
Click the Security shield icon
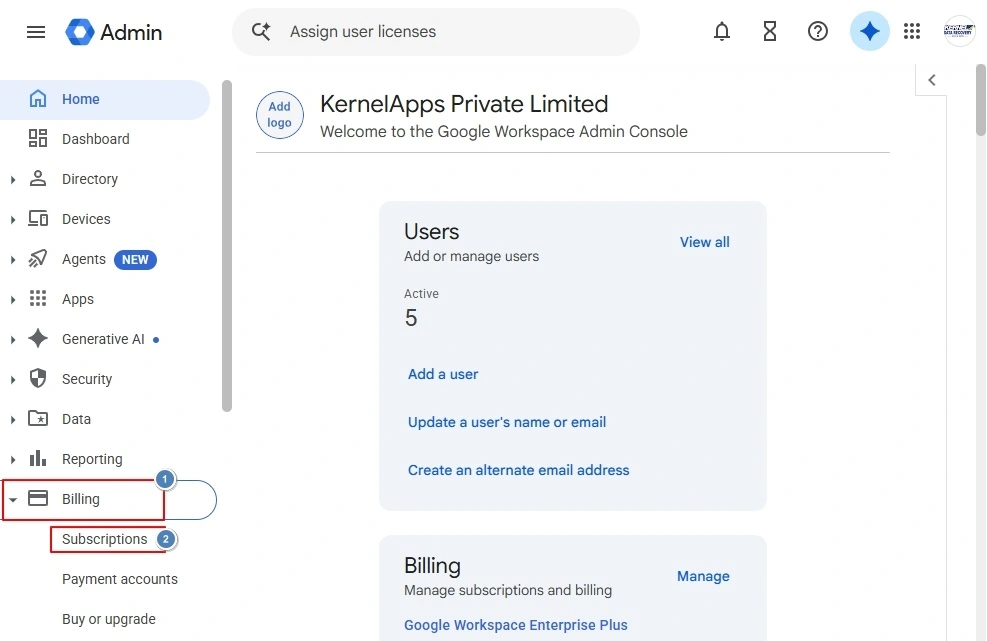[38, 378]
